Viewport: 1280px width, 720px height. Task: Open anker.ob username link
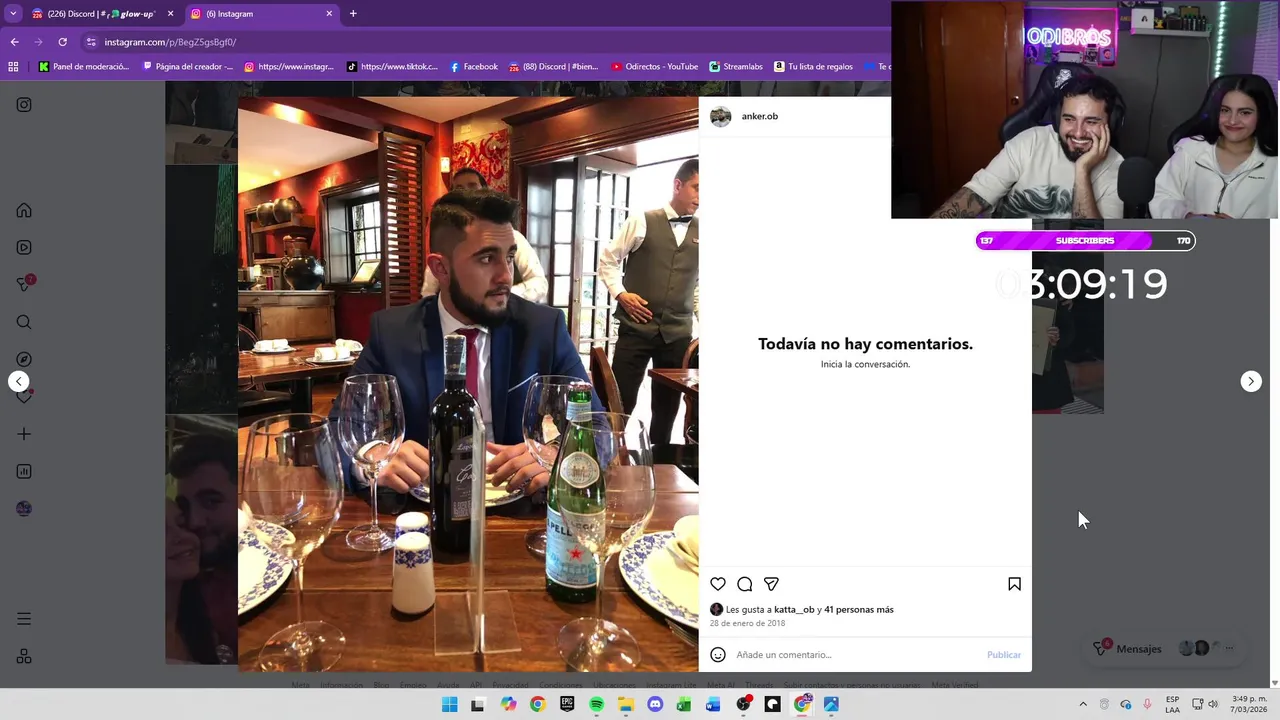click(x=760, y=116)
